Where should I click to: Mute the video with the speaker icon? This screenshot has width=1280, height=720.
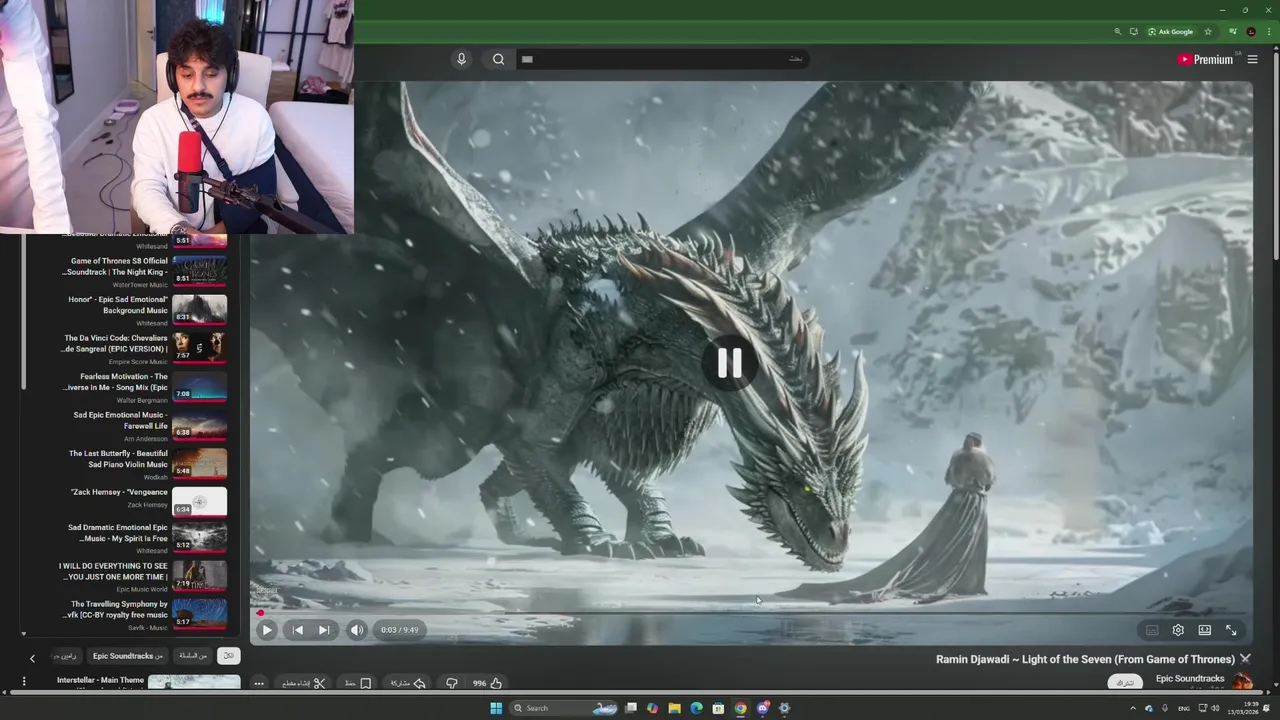pos(357,630)
